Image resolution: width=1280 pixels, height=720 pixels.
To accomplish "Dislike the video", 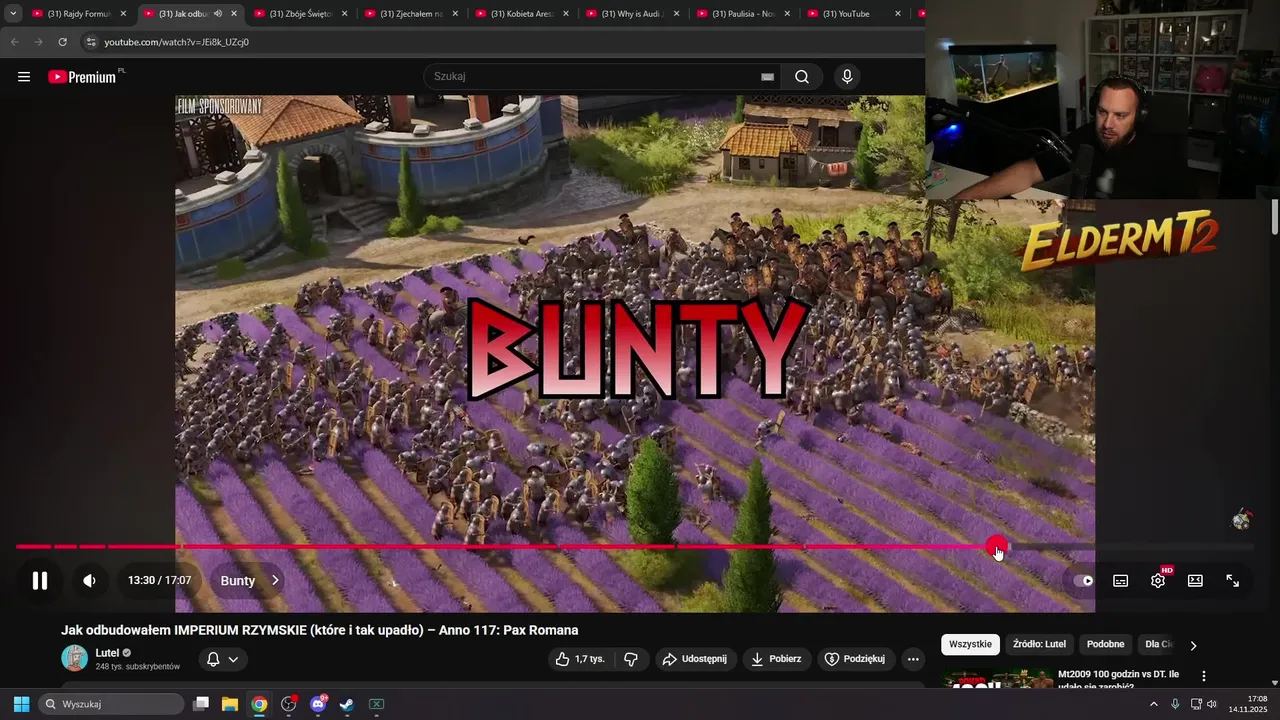I will pos(631,659).
